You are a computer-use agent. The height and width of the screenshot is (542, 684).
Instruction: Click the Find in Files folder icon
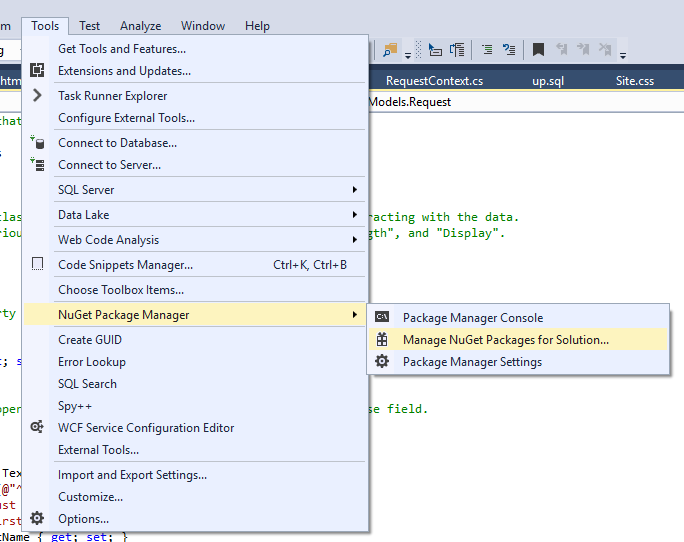click(390, 50)
